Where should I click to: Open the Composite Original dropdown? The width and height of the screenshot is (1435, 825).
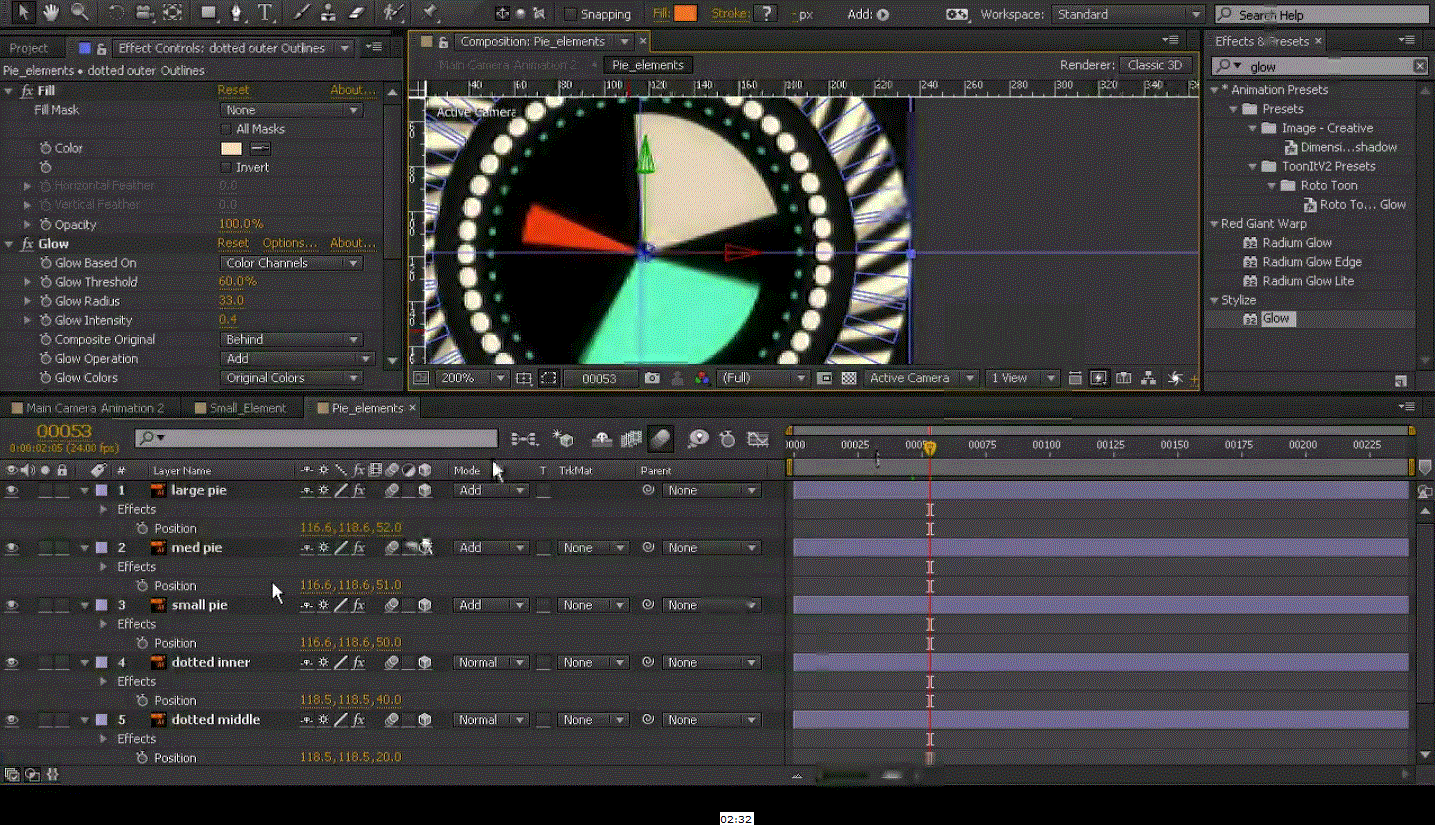[x=291, y=340]
